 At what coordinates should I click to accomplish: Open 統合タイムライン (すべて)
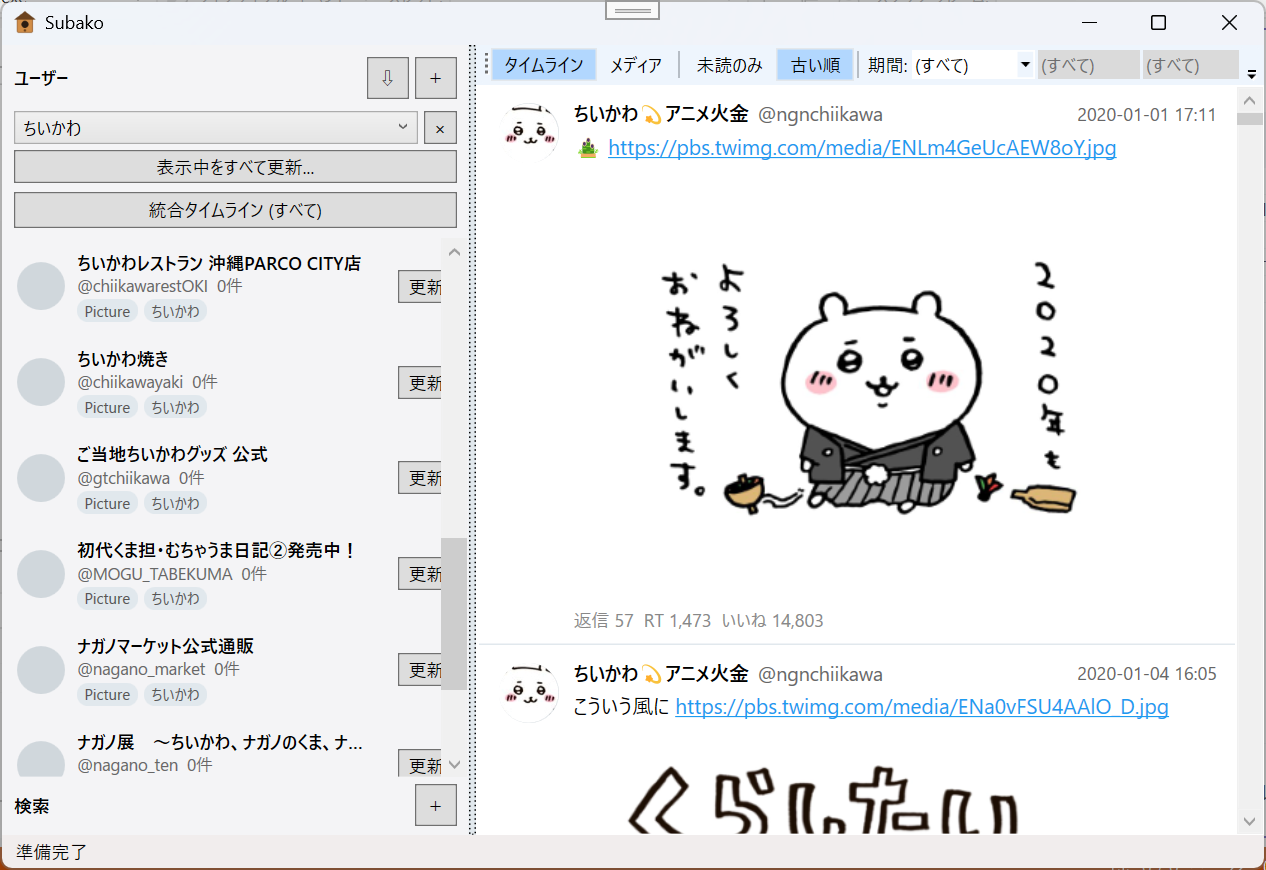235,210
